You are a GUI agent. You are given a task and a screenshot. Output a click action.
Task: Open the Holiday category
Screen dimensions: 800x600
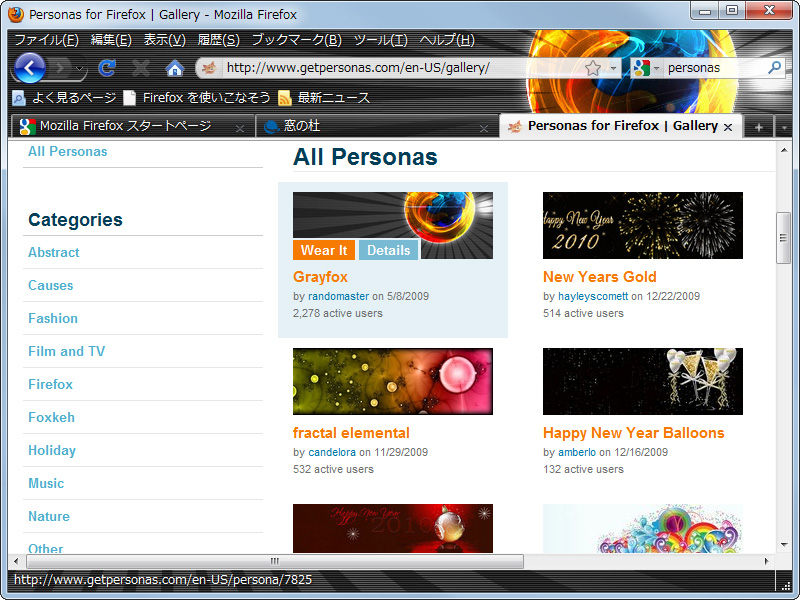(52, 451)
